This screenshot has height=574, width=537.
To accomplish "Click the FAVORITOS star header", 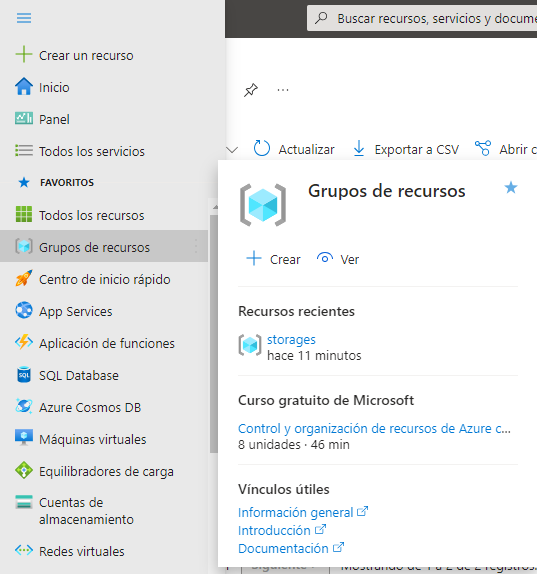I will pyautogui.click(x=24, y=182).
